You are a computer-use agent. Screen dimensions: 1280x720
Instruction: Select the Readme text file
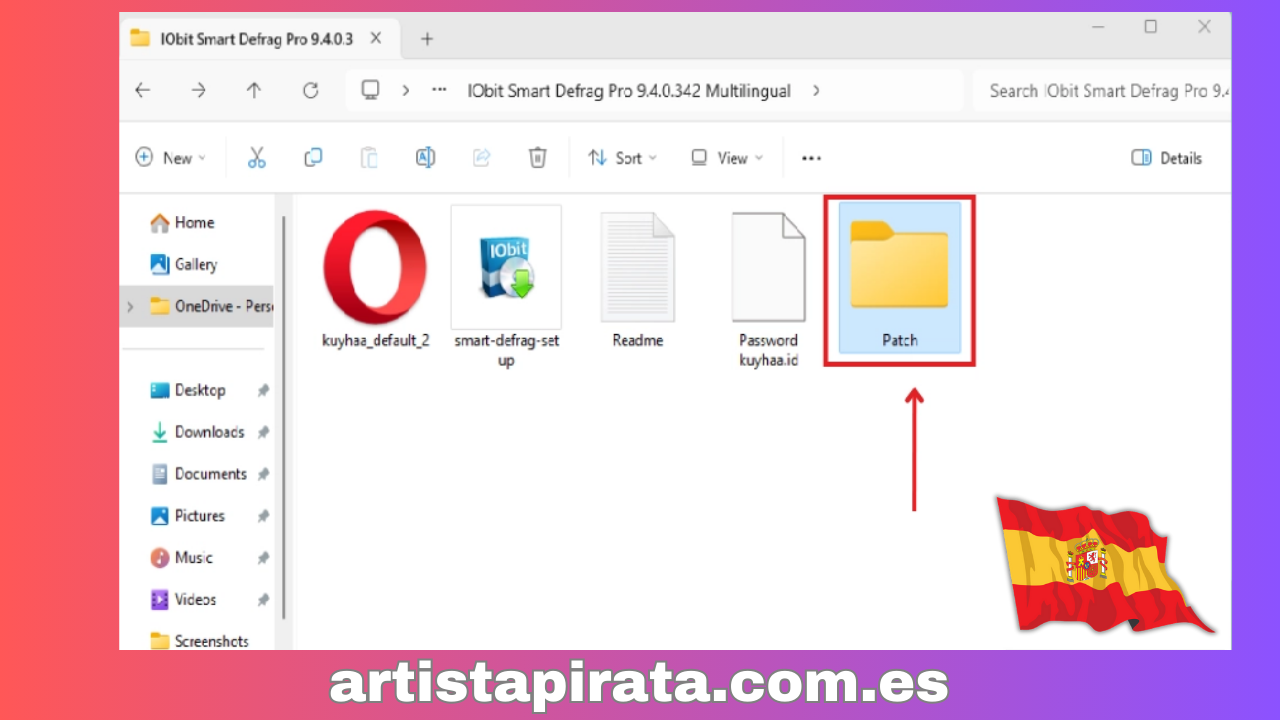pyautogui.click(x=638, y=279)
